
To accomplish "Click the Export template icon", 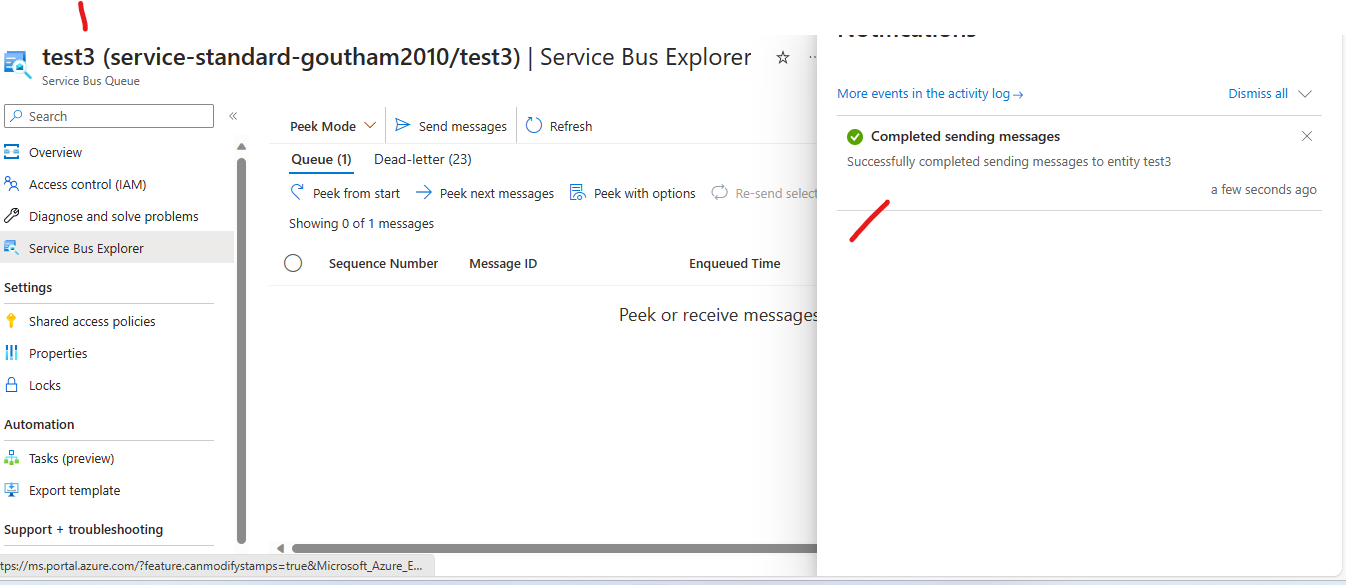I will tap(13, 490).
